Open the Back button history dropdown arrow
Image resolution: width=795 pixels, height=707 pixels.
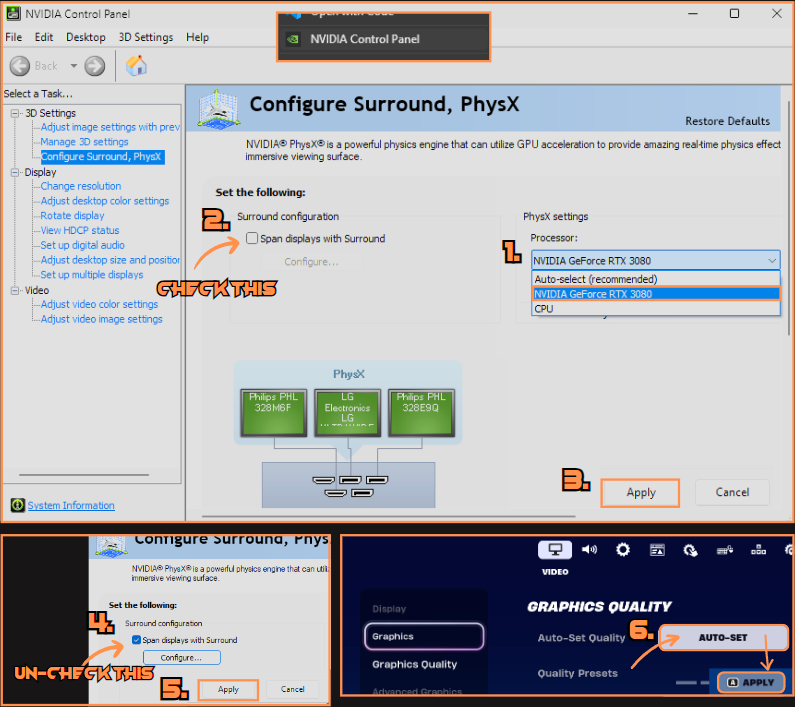74,66
